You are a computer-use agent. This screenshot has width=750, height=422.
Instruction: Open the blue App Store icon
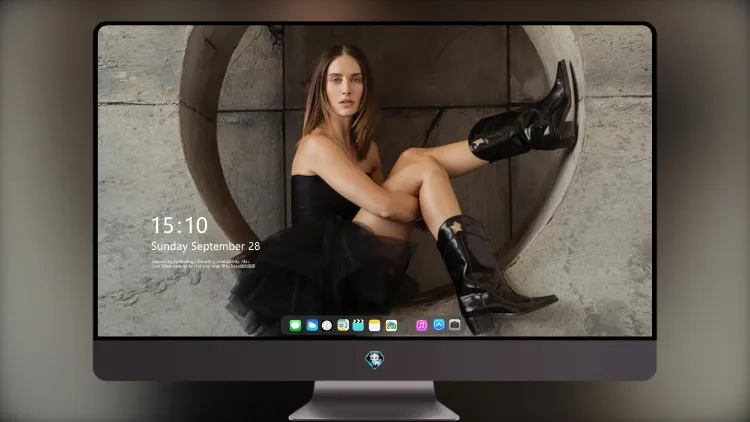pyautogui.click(x=439, y=325)
